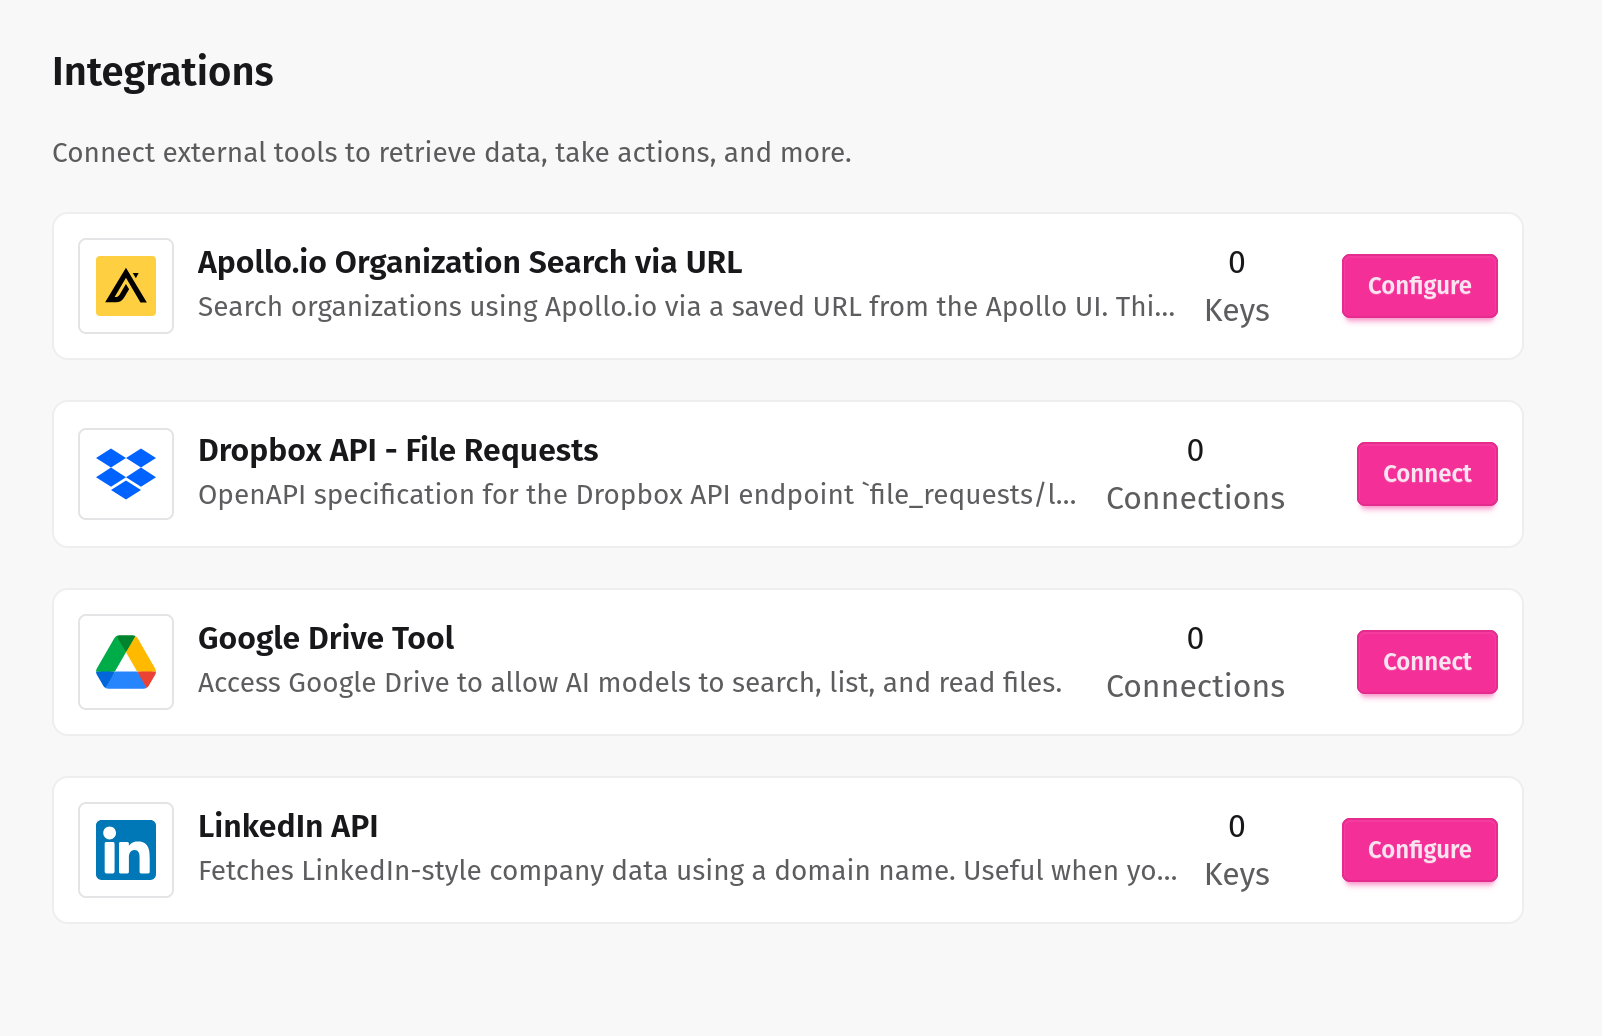Image resolution: width=1602 pixels, height=1036 pixels.
Task: Configure the Apollo.io Organization Search integration
Action: pos(1419,286)
